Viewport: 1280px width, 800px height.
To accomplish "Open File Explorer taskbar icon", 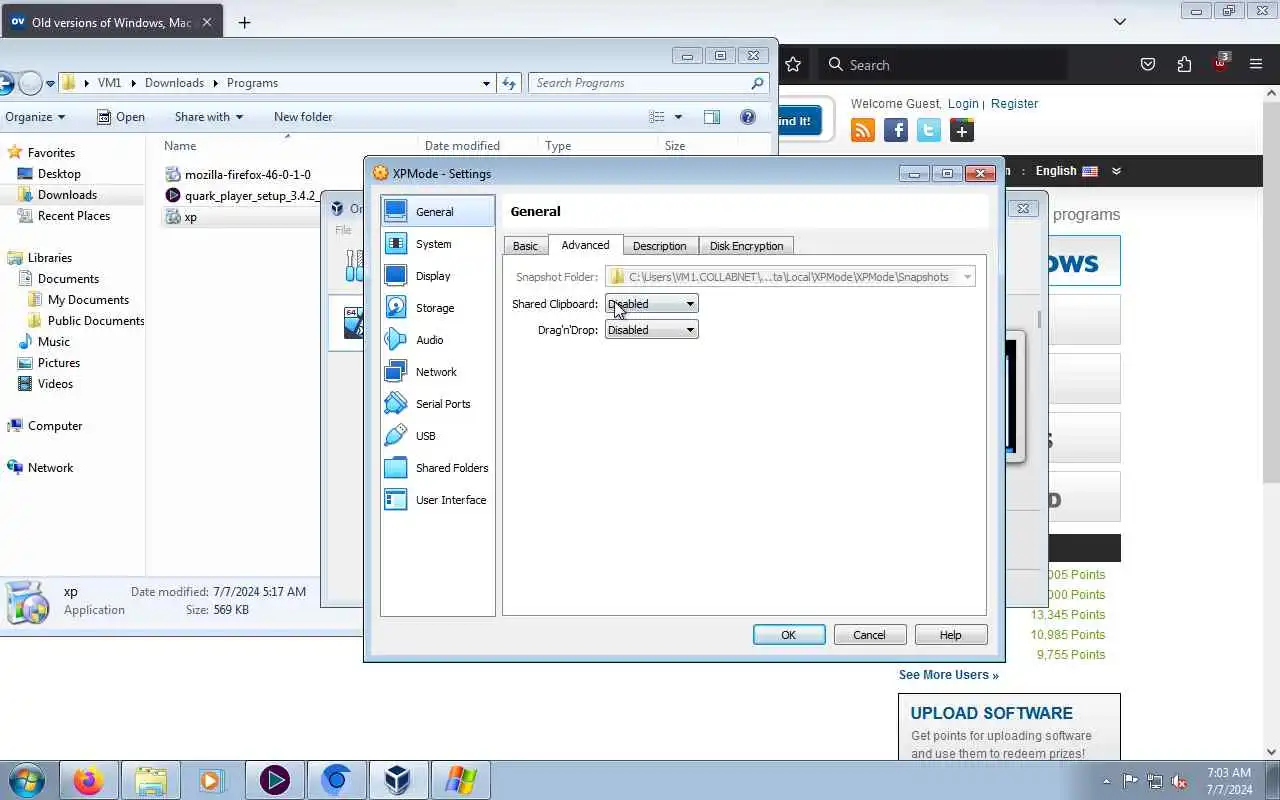I will point(150,780).
